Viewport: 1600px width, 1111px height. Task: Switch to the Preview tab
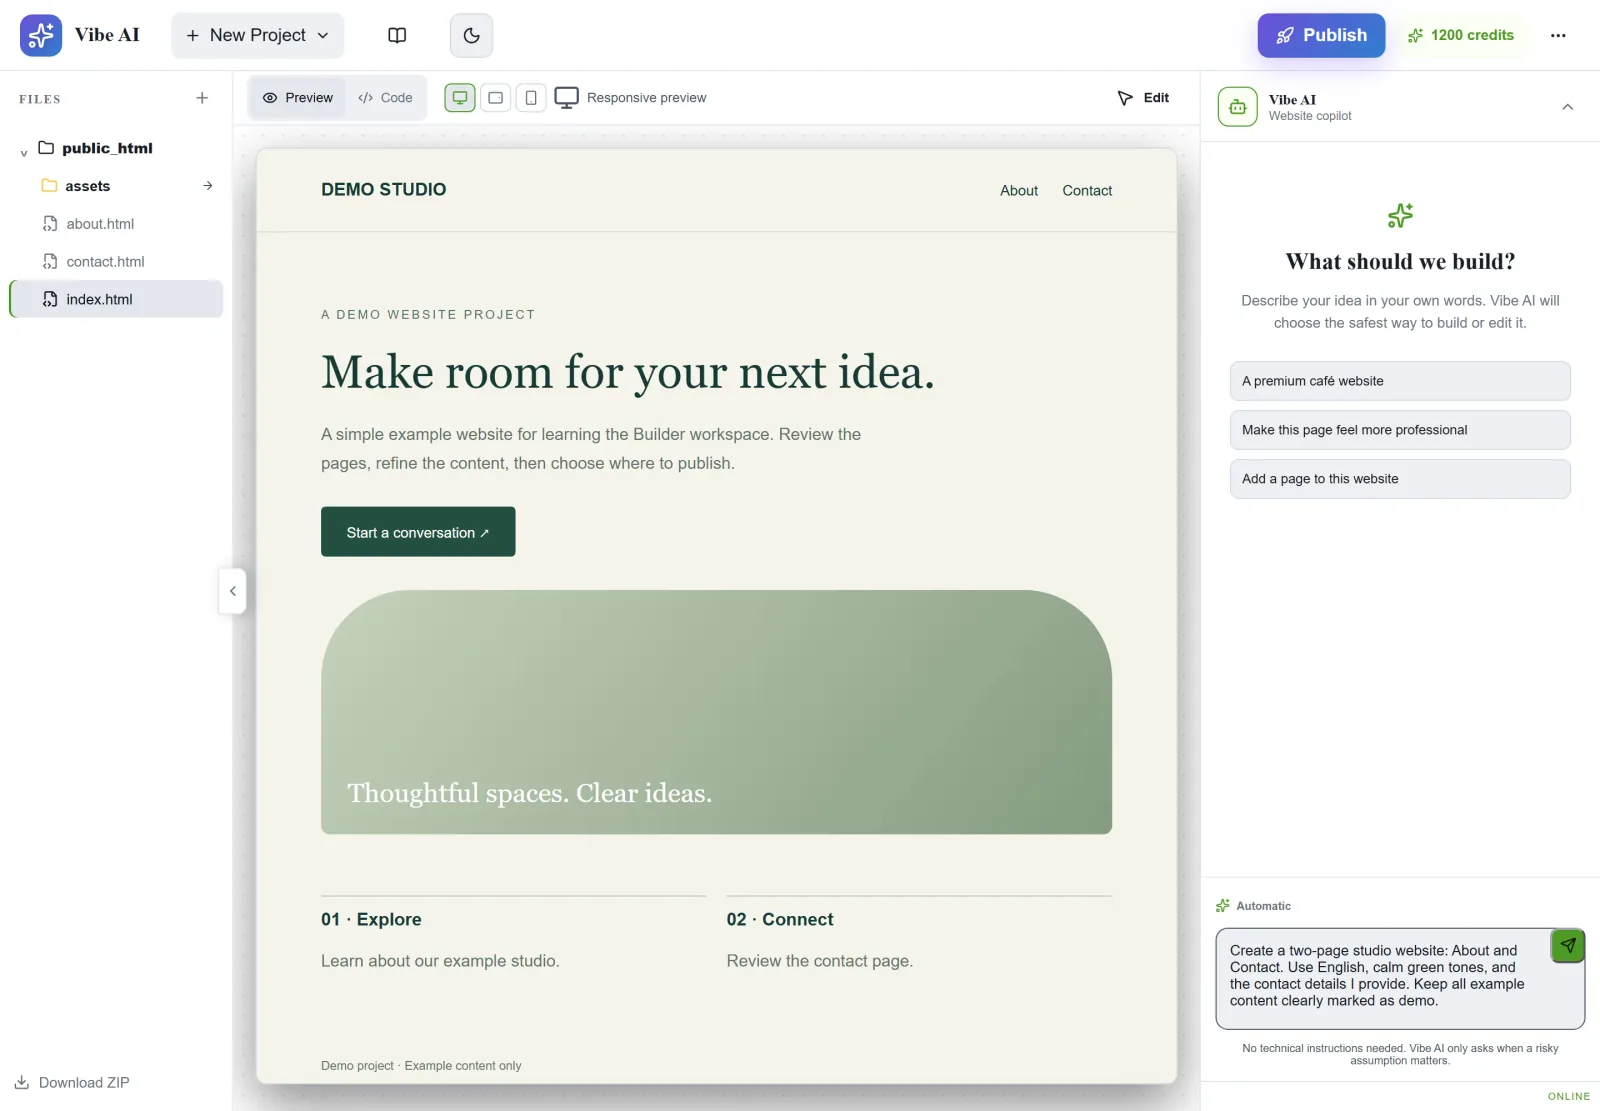pos(297,98)
